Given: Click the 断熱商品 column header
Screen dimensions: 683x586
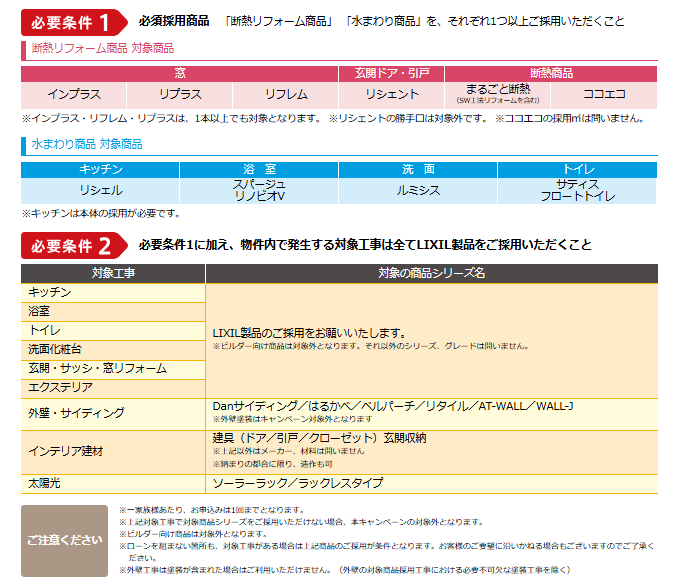Looking at the screenshot, I should 551,73.
